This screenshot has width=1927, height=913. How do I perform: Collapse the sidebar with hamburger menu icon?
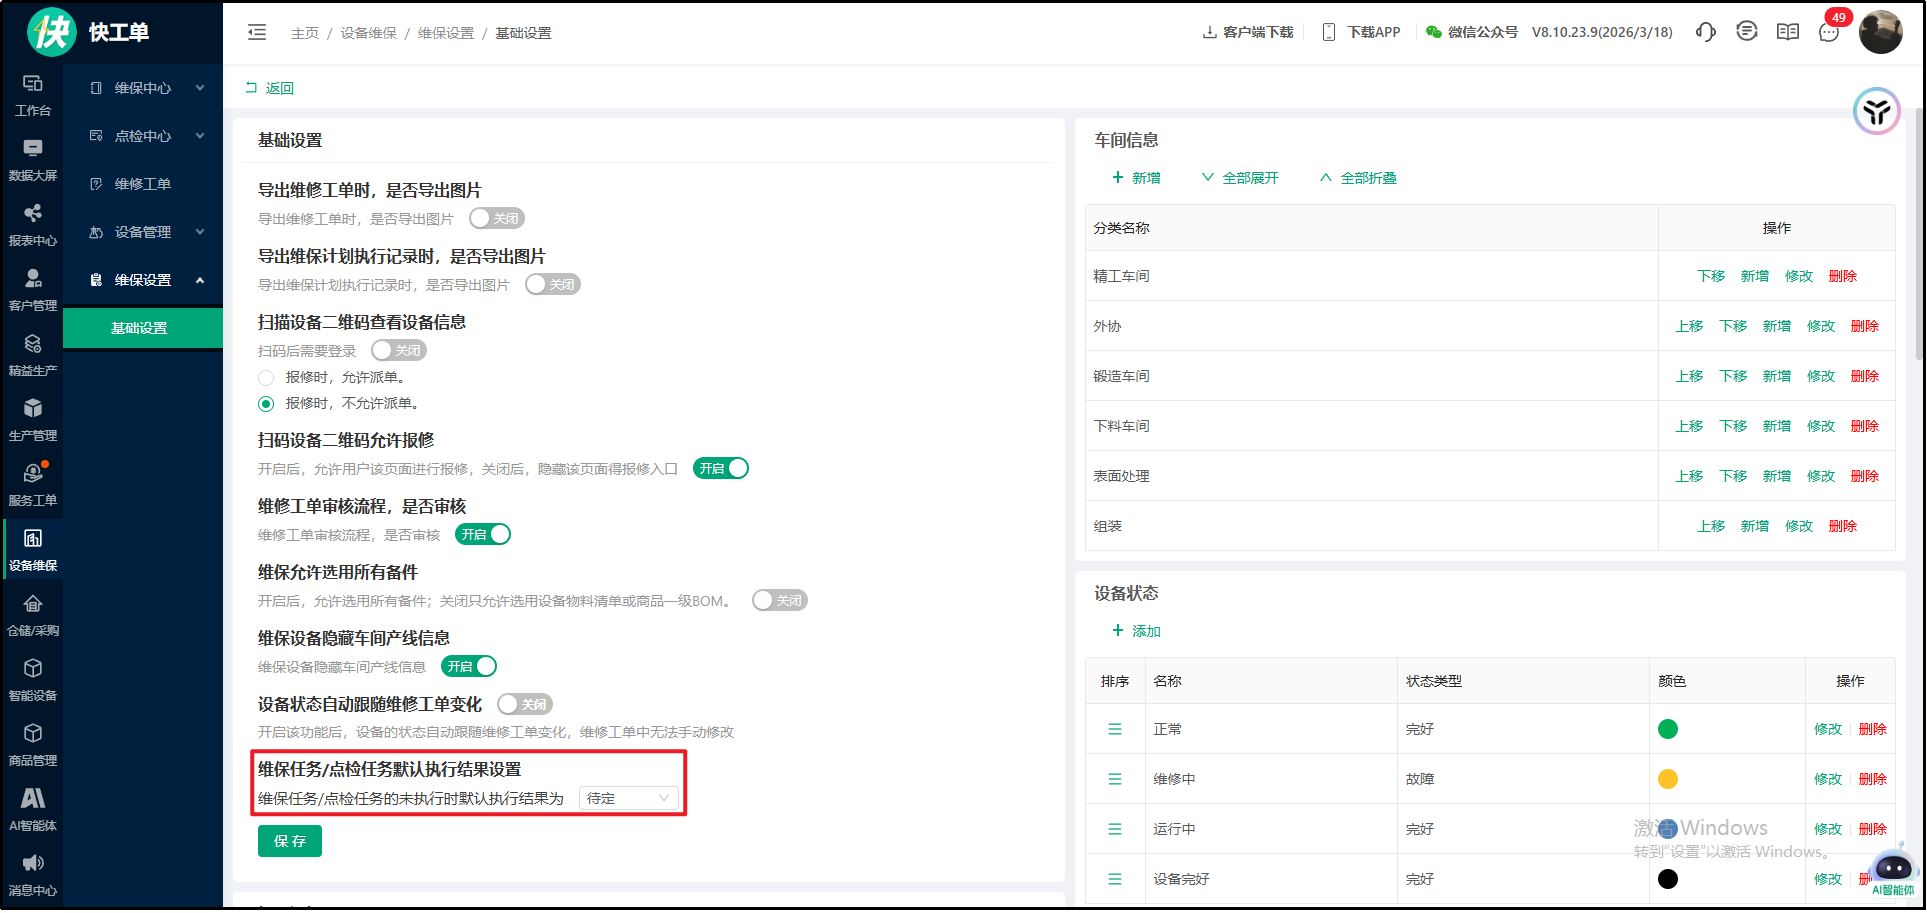tap(257, 32)
